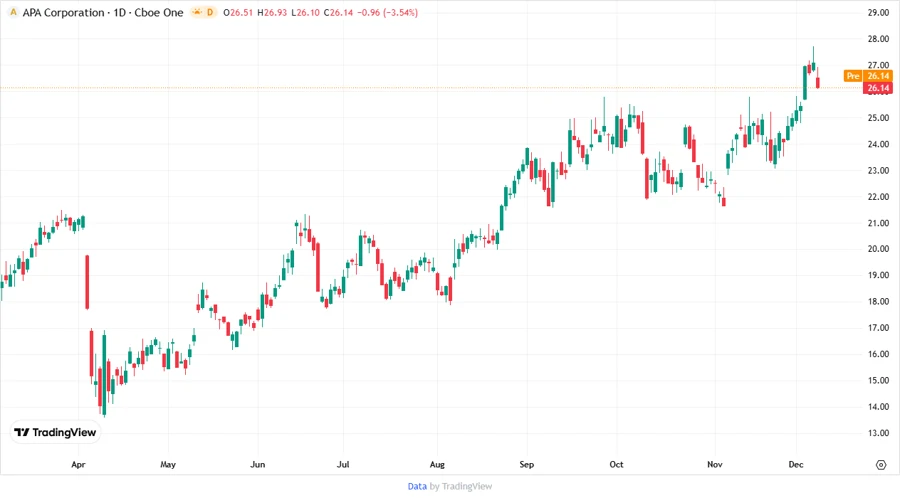Click the Oct label on time axis

(x=616, y=465)
